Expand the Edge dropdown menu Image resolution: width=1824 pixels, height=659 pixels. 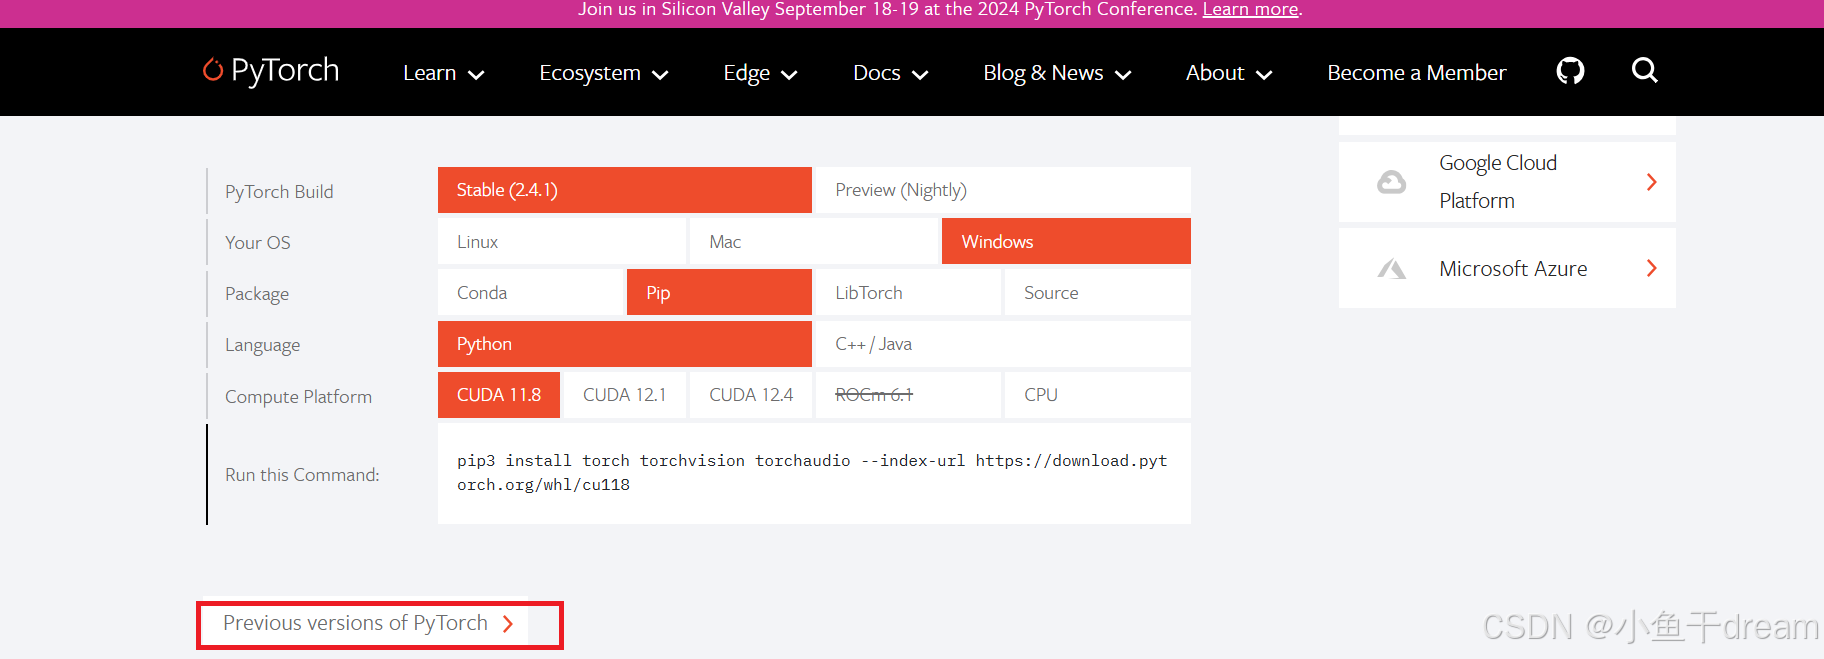[x=760, y=73]
